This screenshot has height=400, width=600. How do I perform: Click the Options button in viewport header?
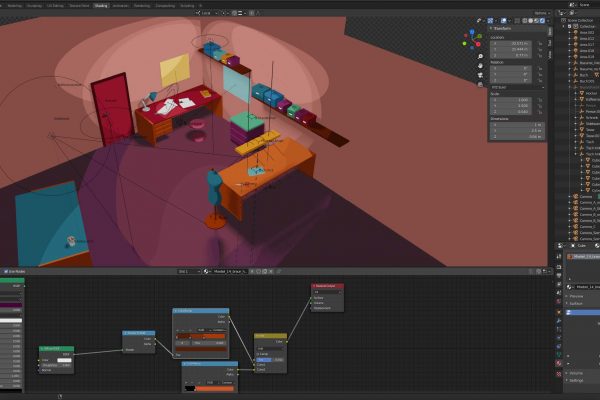coord(538,12)
